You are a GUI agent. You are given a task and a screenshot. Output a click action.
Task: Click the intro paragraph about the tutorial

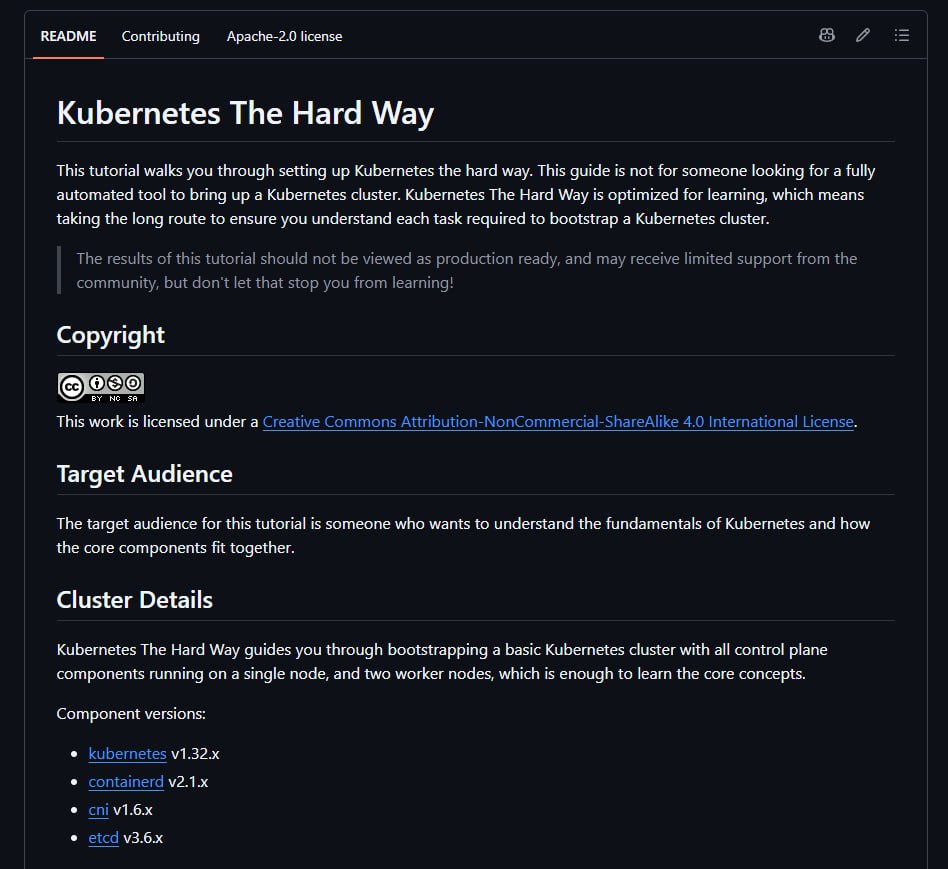click(467, 195)
